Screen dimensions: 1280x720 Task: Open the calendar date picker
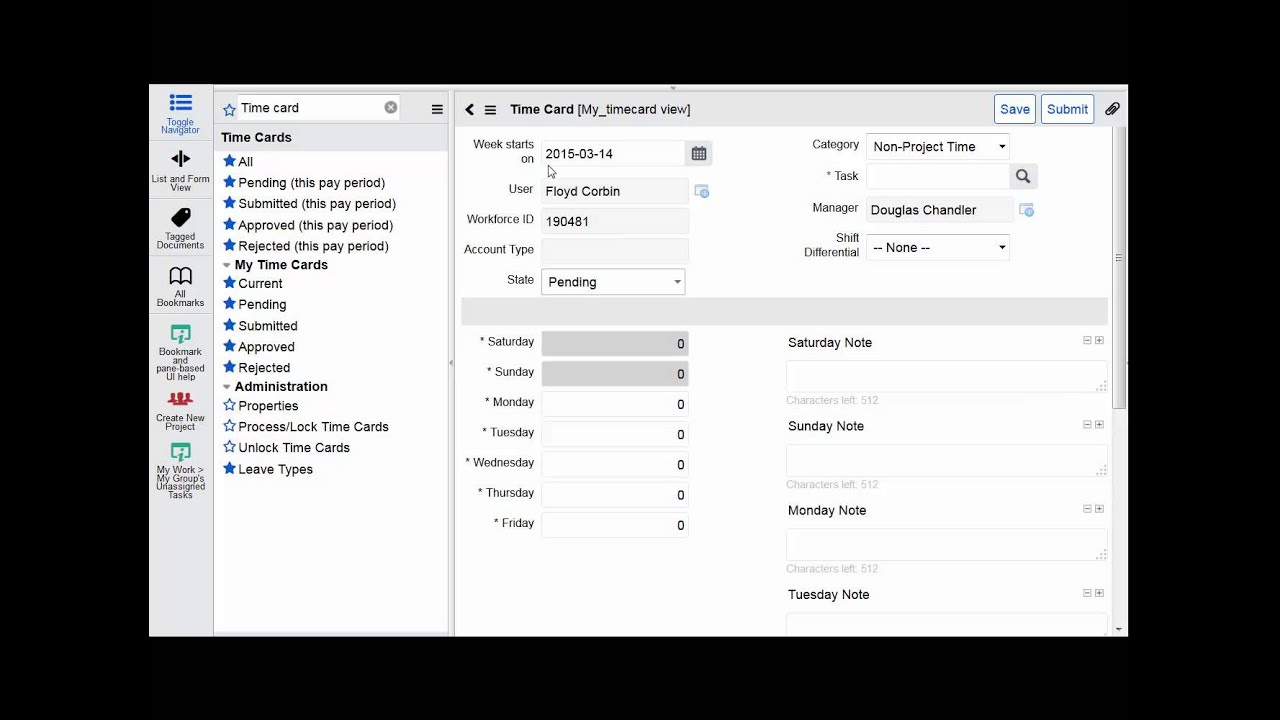tap(699, 153)
